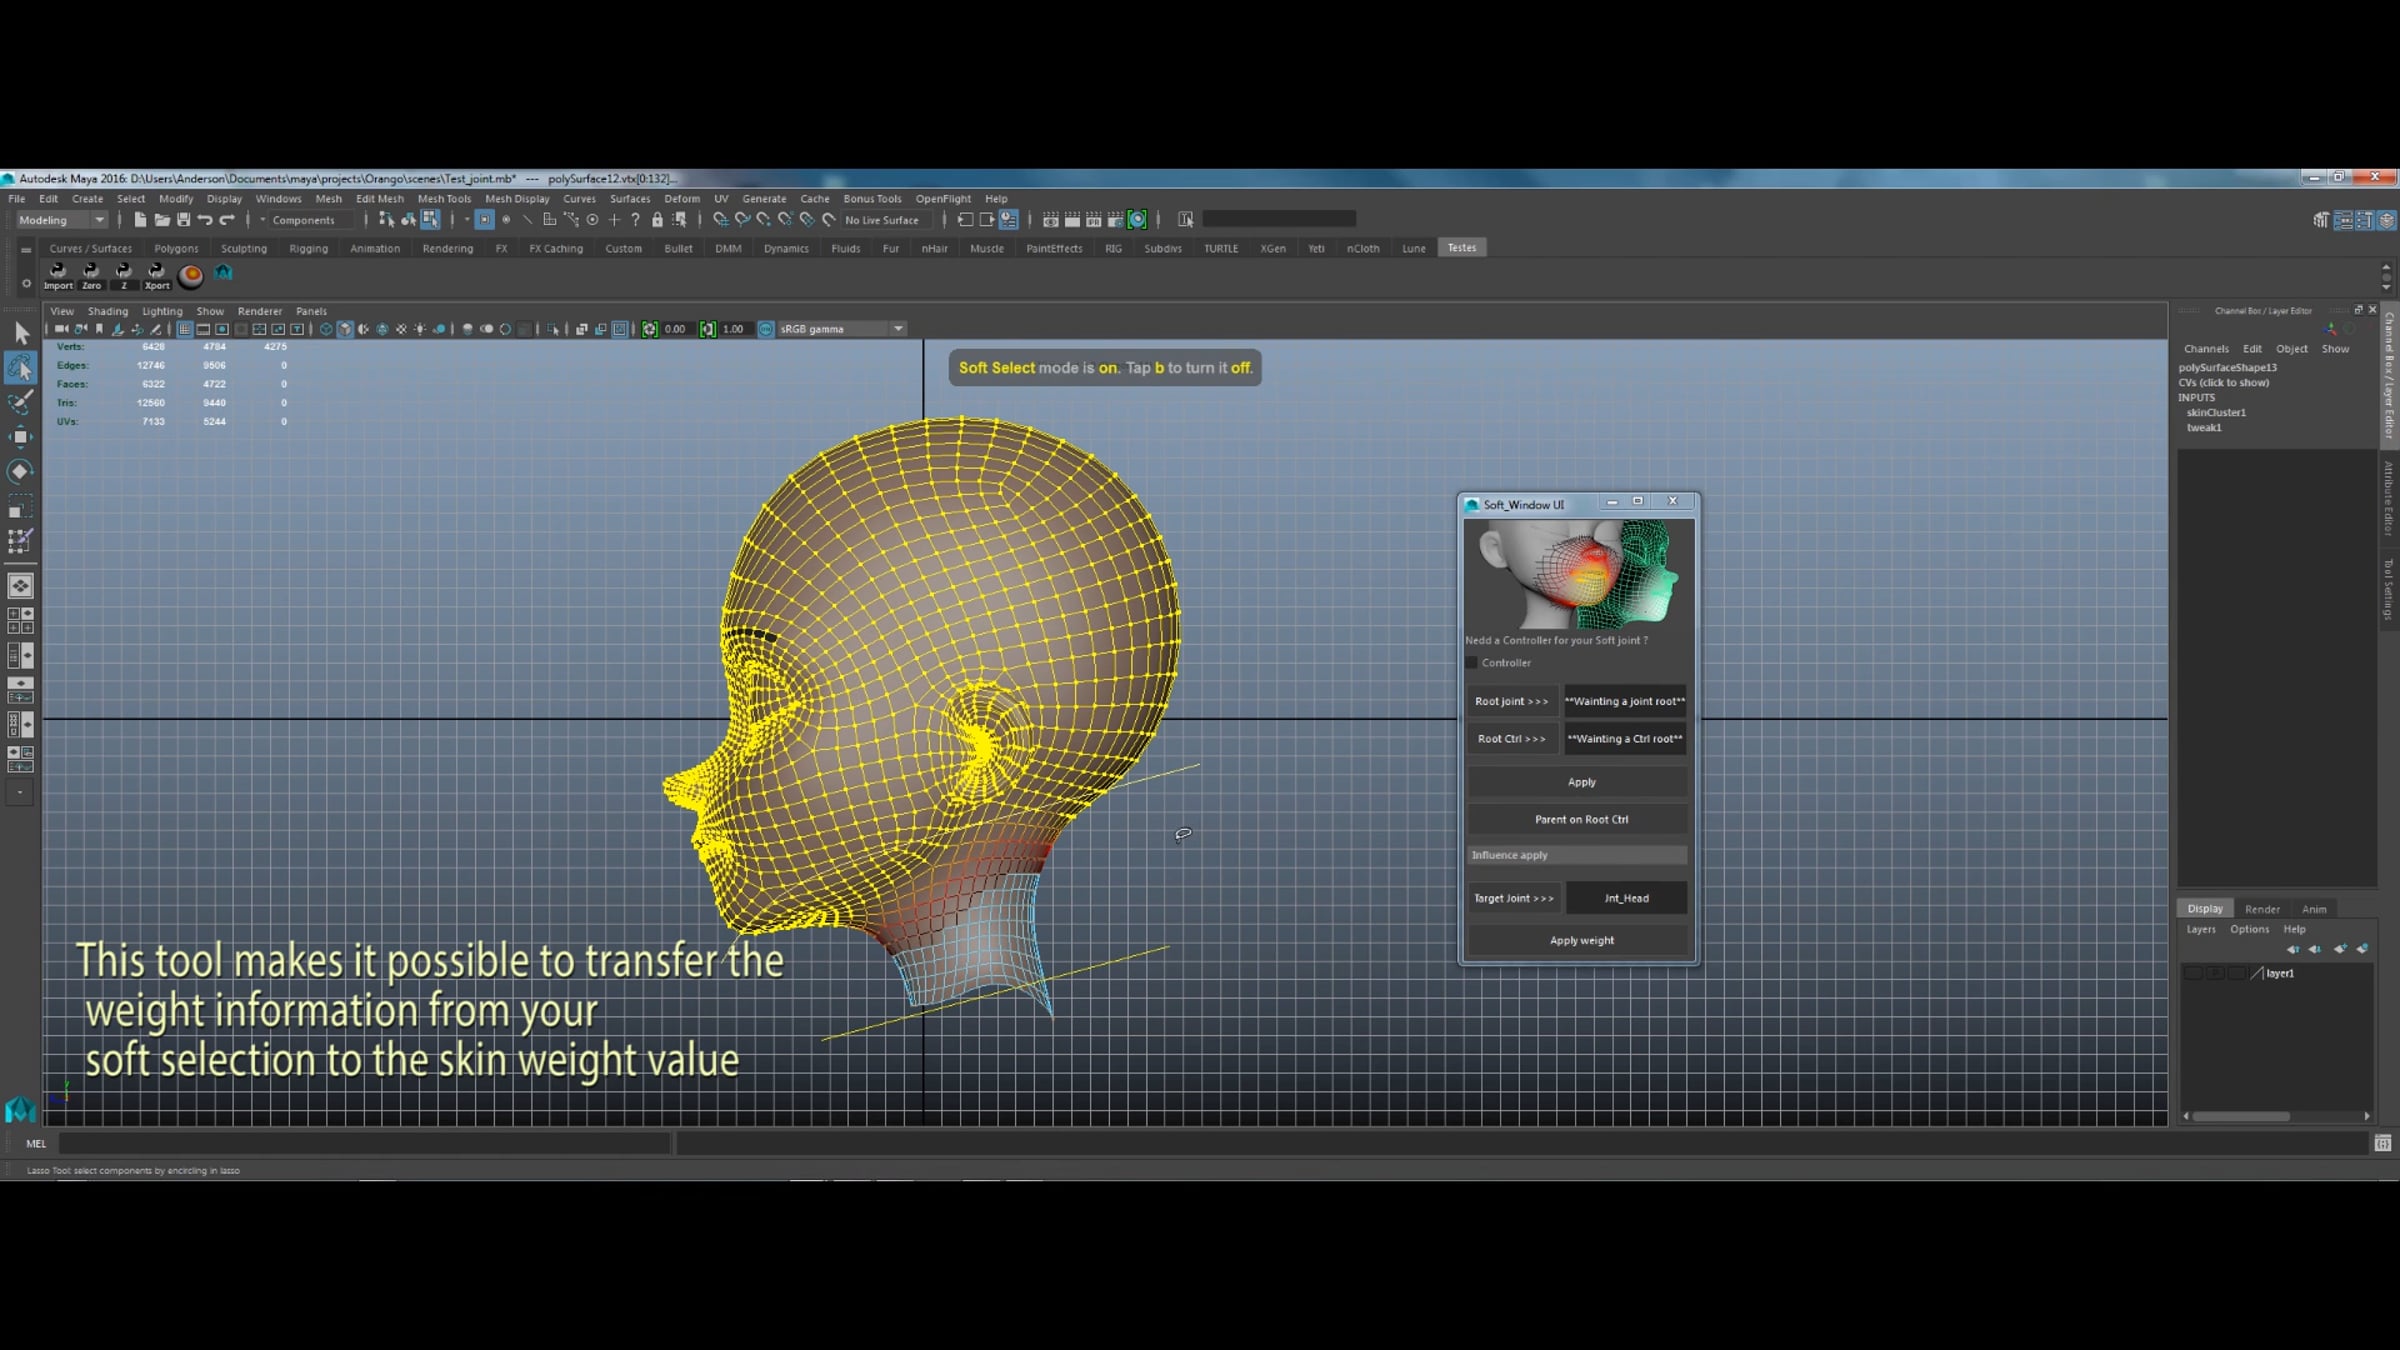This screenshot has height=1350, width=2400.
Task: Pick the Move tool in toolbox
Action: (21, 437)
